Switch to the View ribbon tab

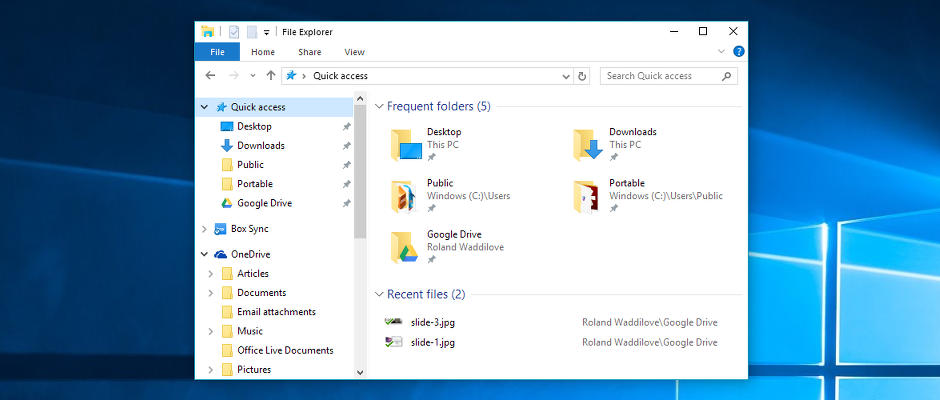pyautogui.click(x=354, y=52)
